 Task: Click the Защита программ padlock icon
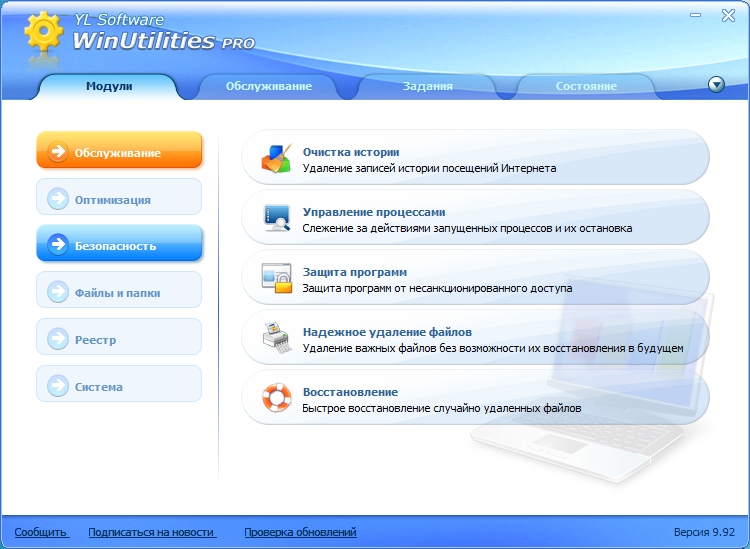click(276, 278)
